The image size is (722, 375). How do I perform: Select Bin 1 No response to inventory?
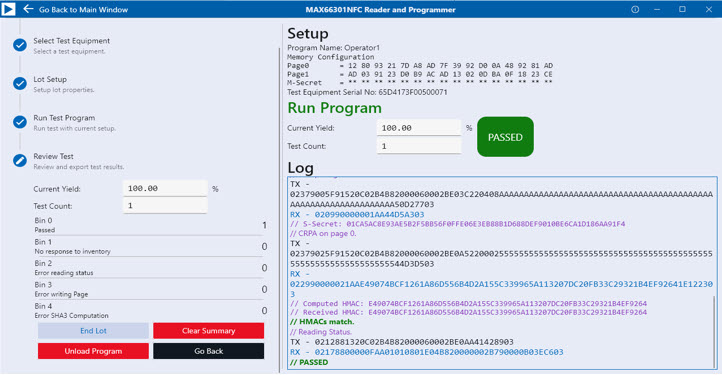click(x=150, y=246)
